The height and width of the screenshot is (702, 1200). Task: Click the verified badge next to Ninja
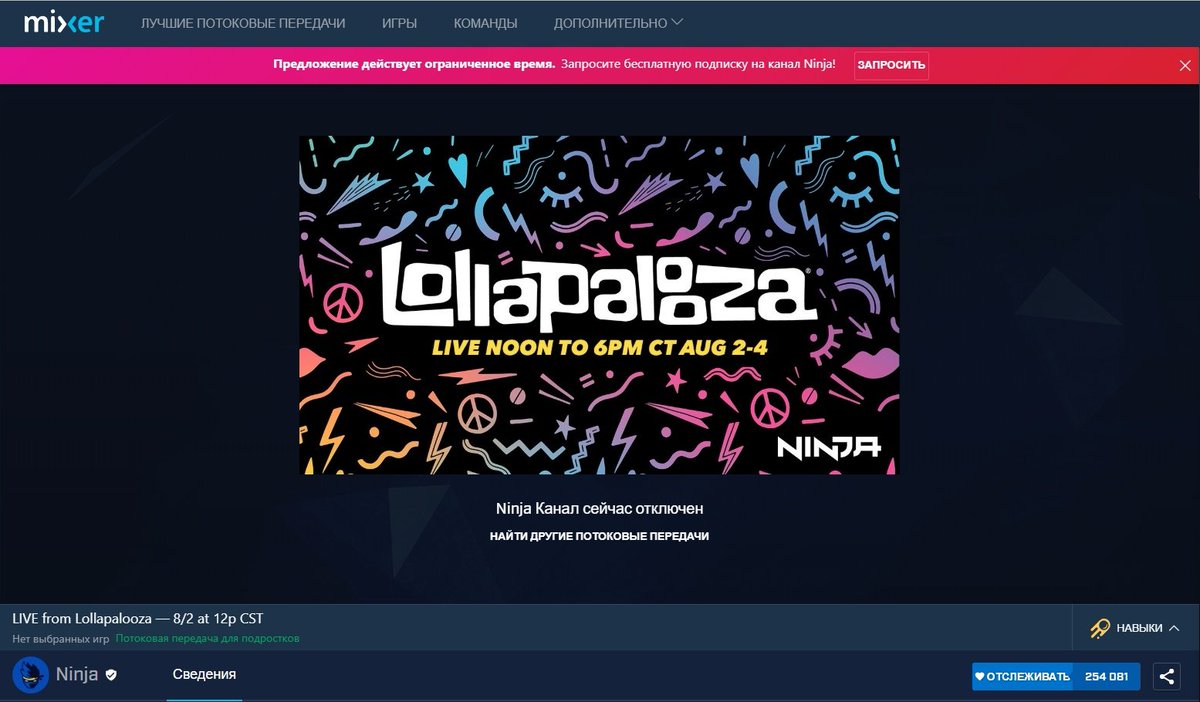111,675
